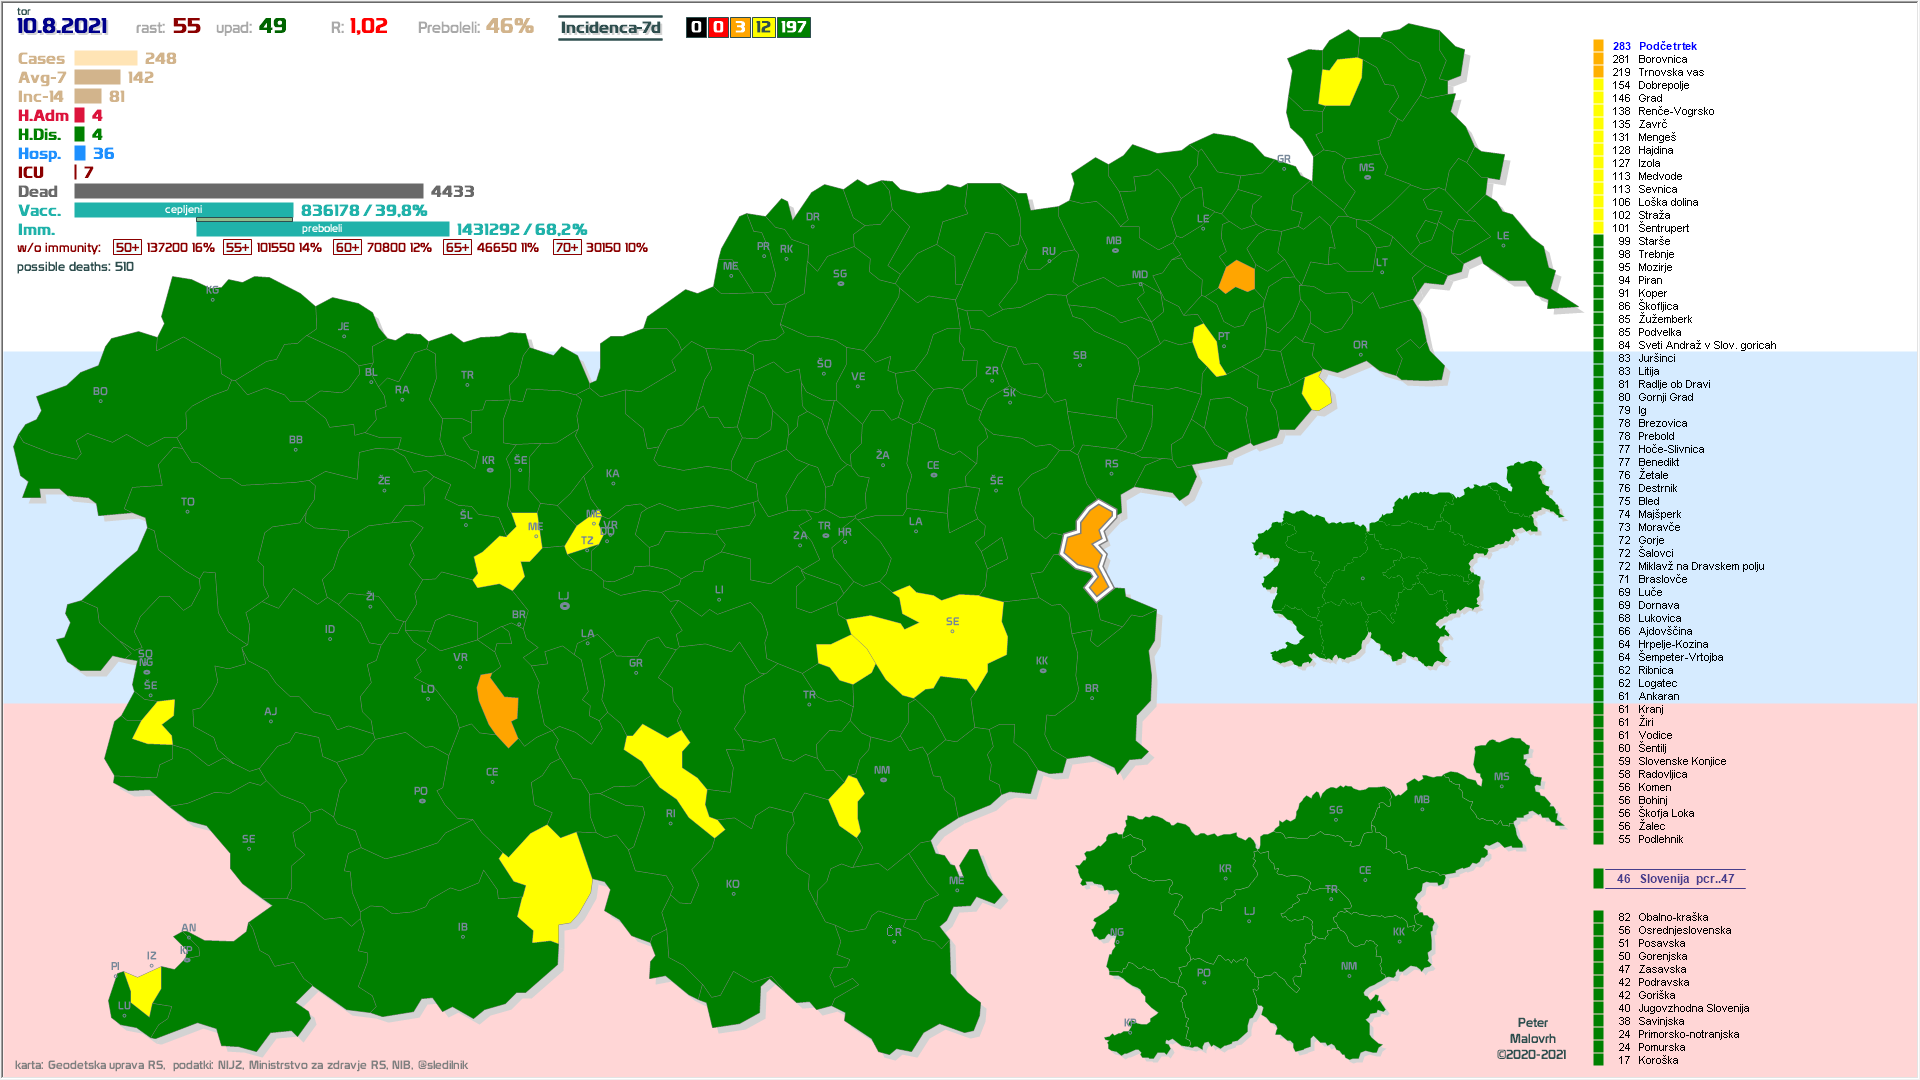
Task: Click the Incidenca-7d mode label
Action: point(610,28)
